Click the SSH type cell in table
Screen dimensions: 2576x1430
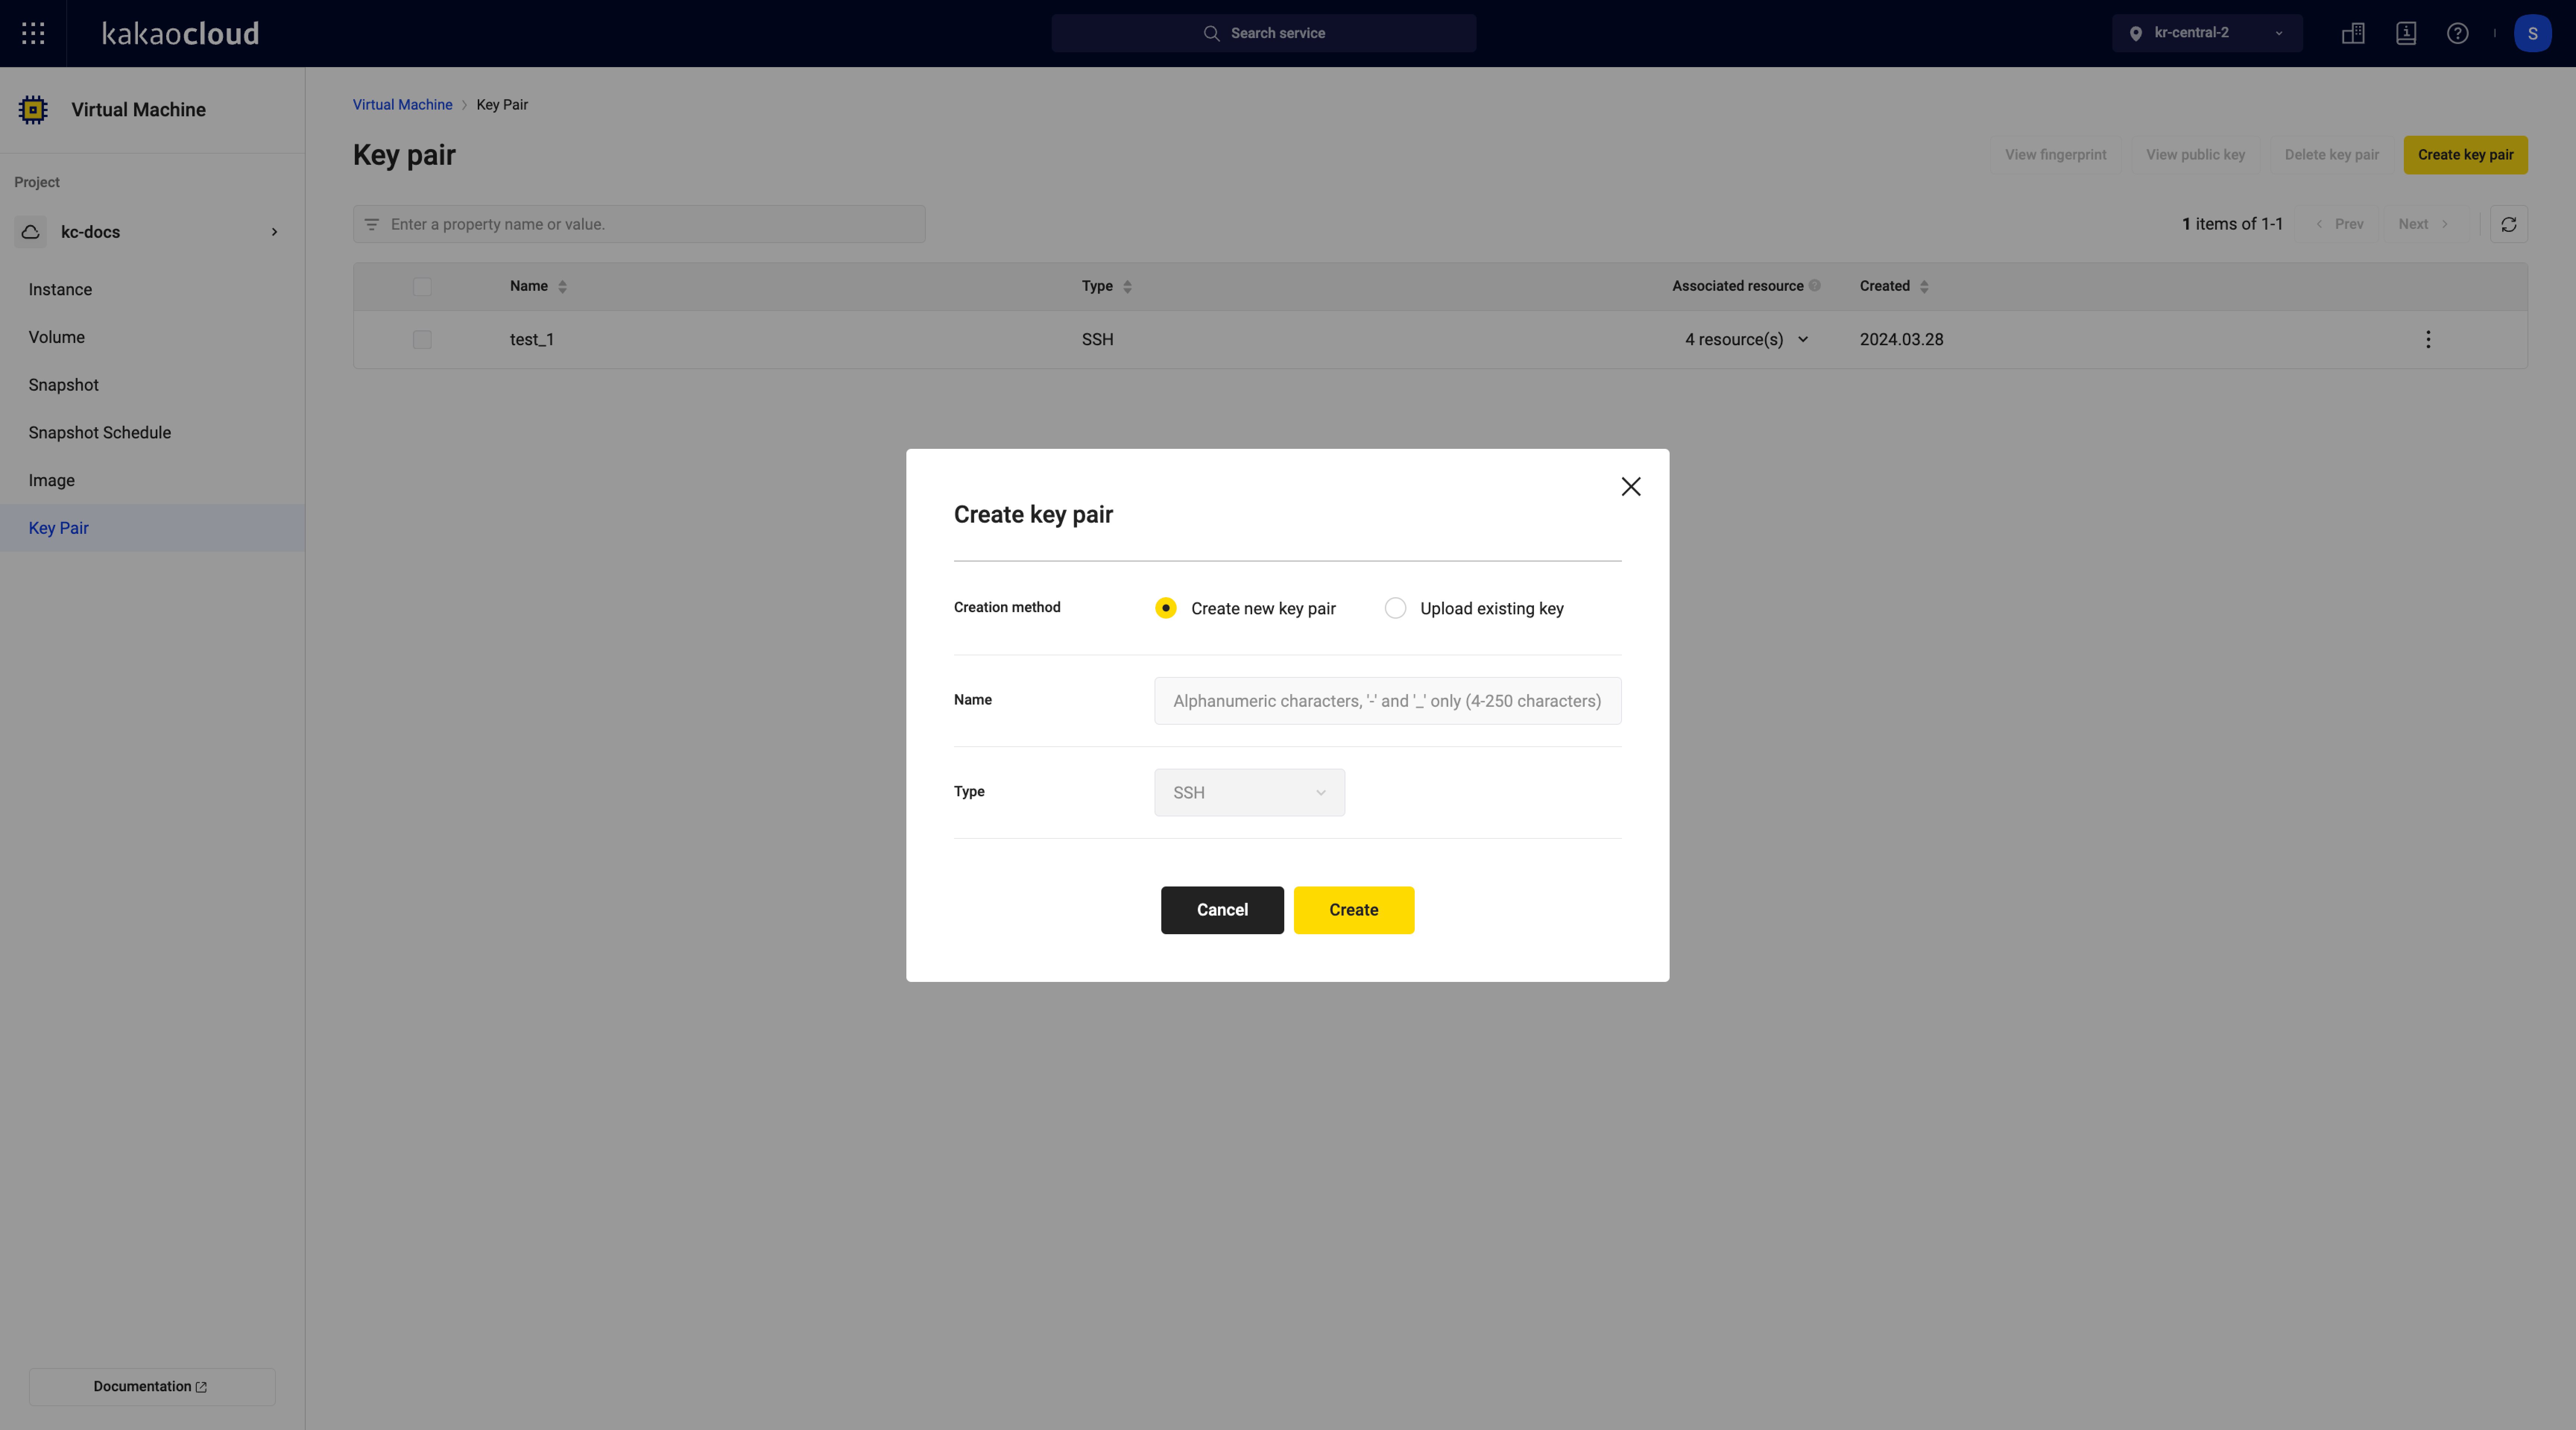(1097, 340)
